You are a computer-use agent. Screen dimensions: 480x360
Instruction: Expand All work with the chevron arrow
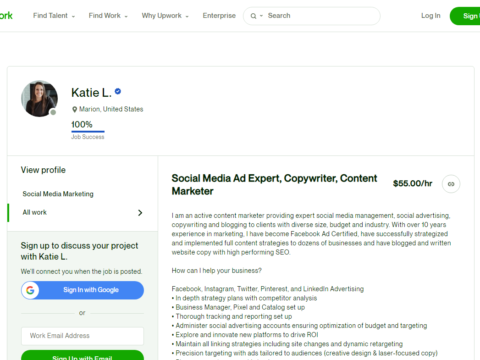[140, 213]
